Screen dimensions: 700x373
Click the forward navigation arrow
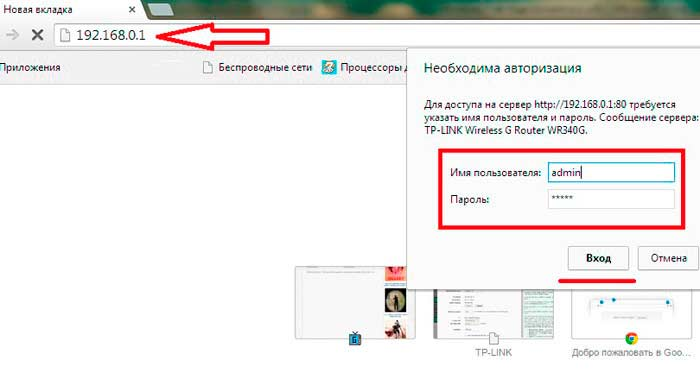tap(12, 34)
